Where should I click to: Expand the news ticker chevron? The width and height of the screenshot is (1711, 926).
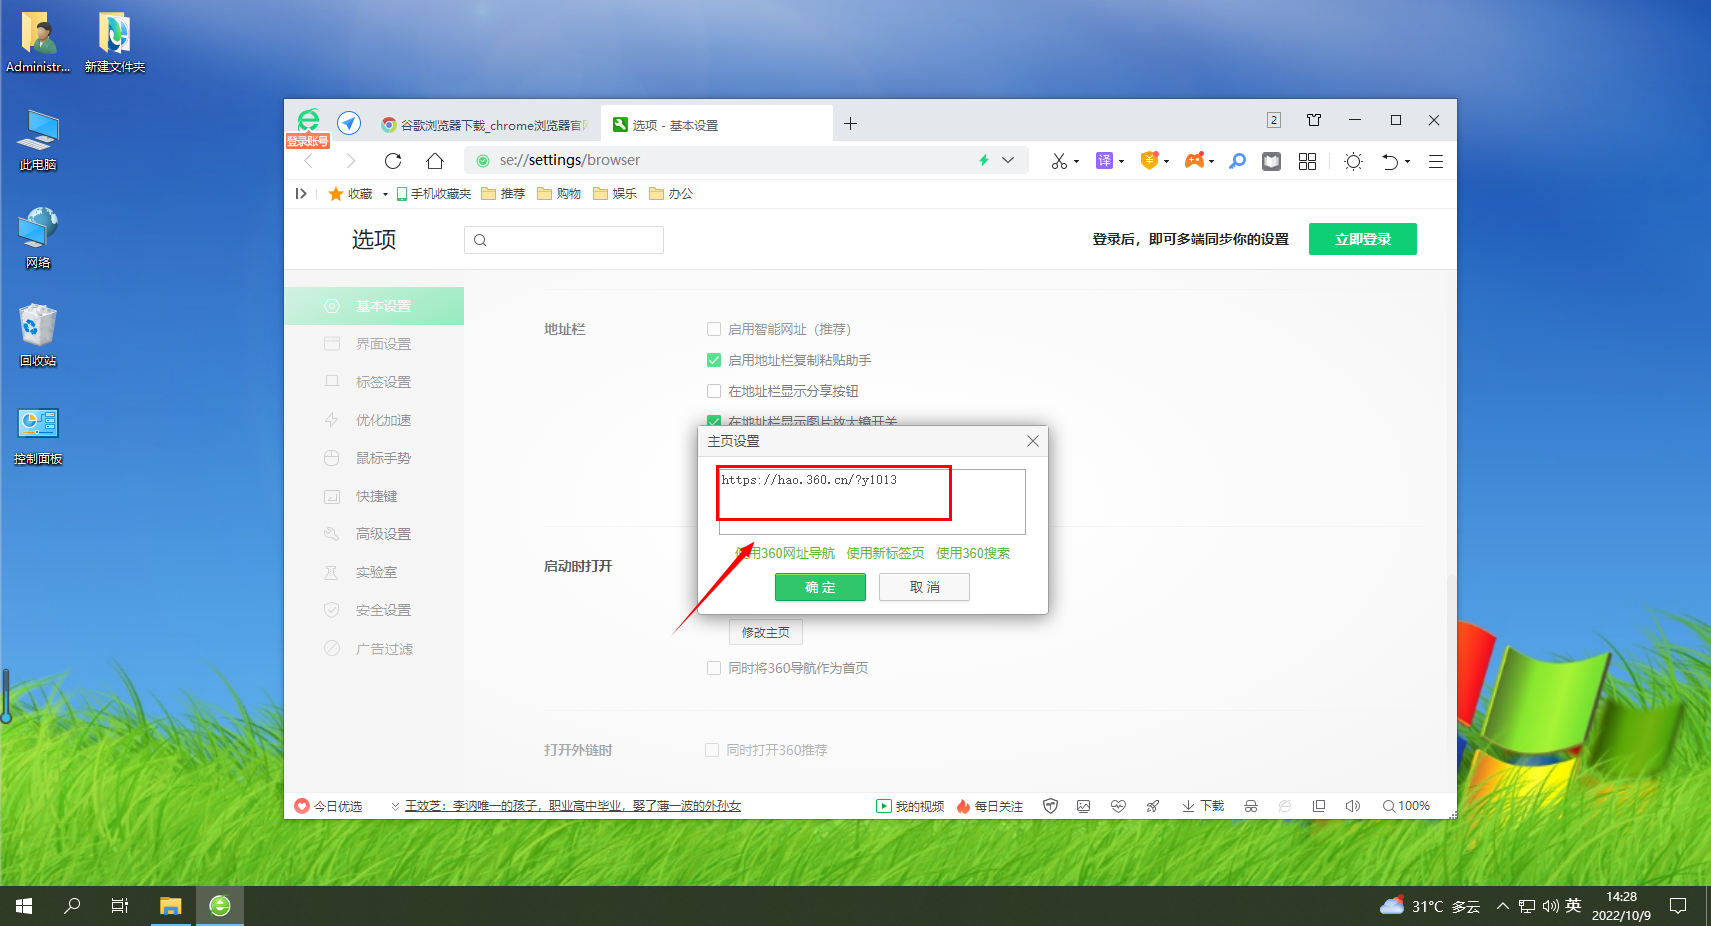click(x=396, y=806)
